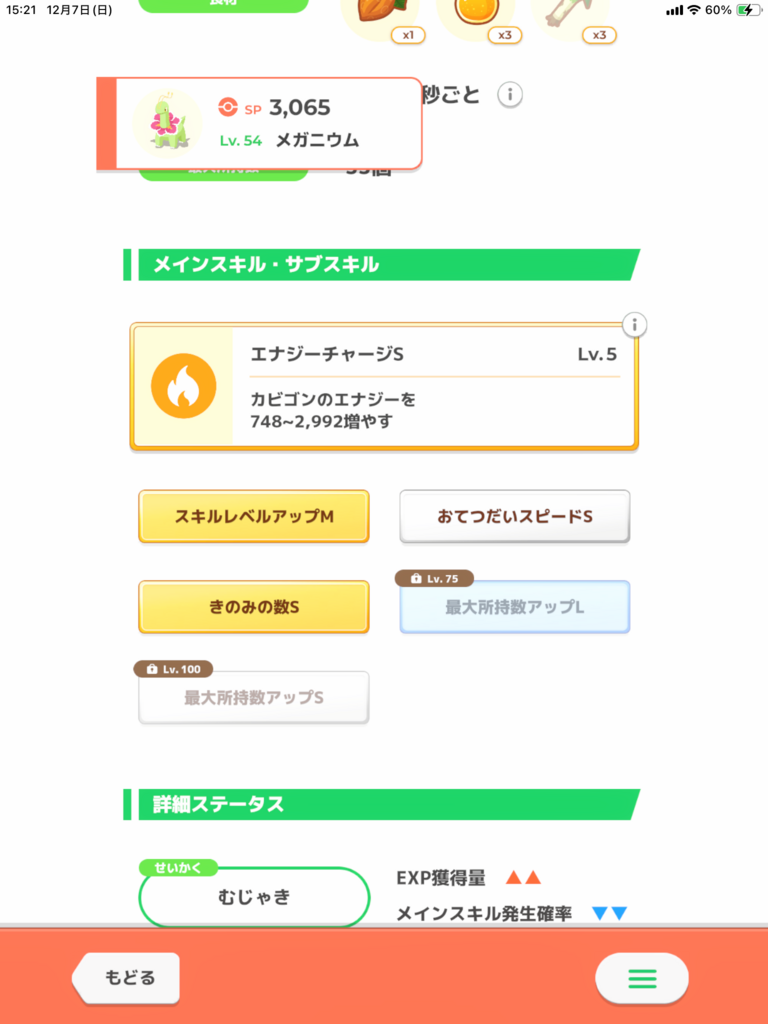Image resolution: width=768 pixels, height=1024 pixels.
Task: Select the きのみの数S sub skill
Action: (x=254, y=606)
